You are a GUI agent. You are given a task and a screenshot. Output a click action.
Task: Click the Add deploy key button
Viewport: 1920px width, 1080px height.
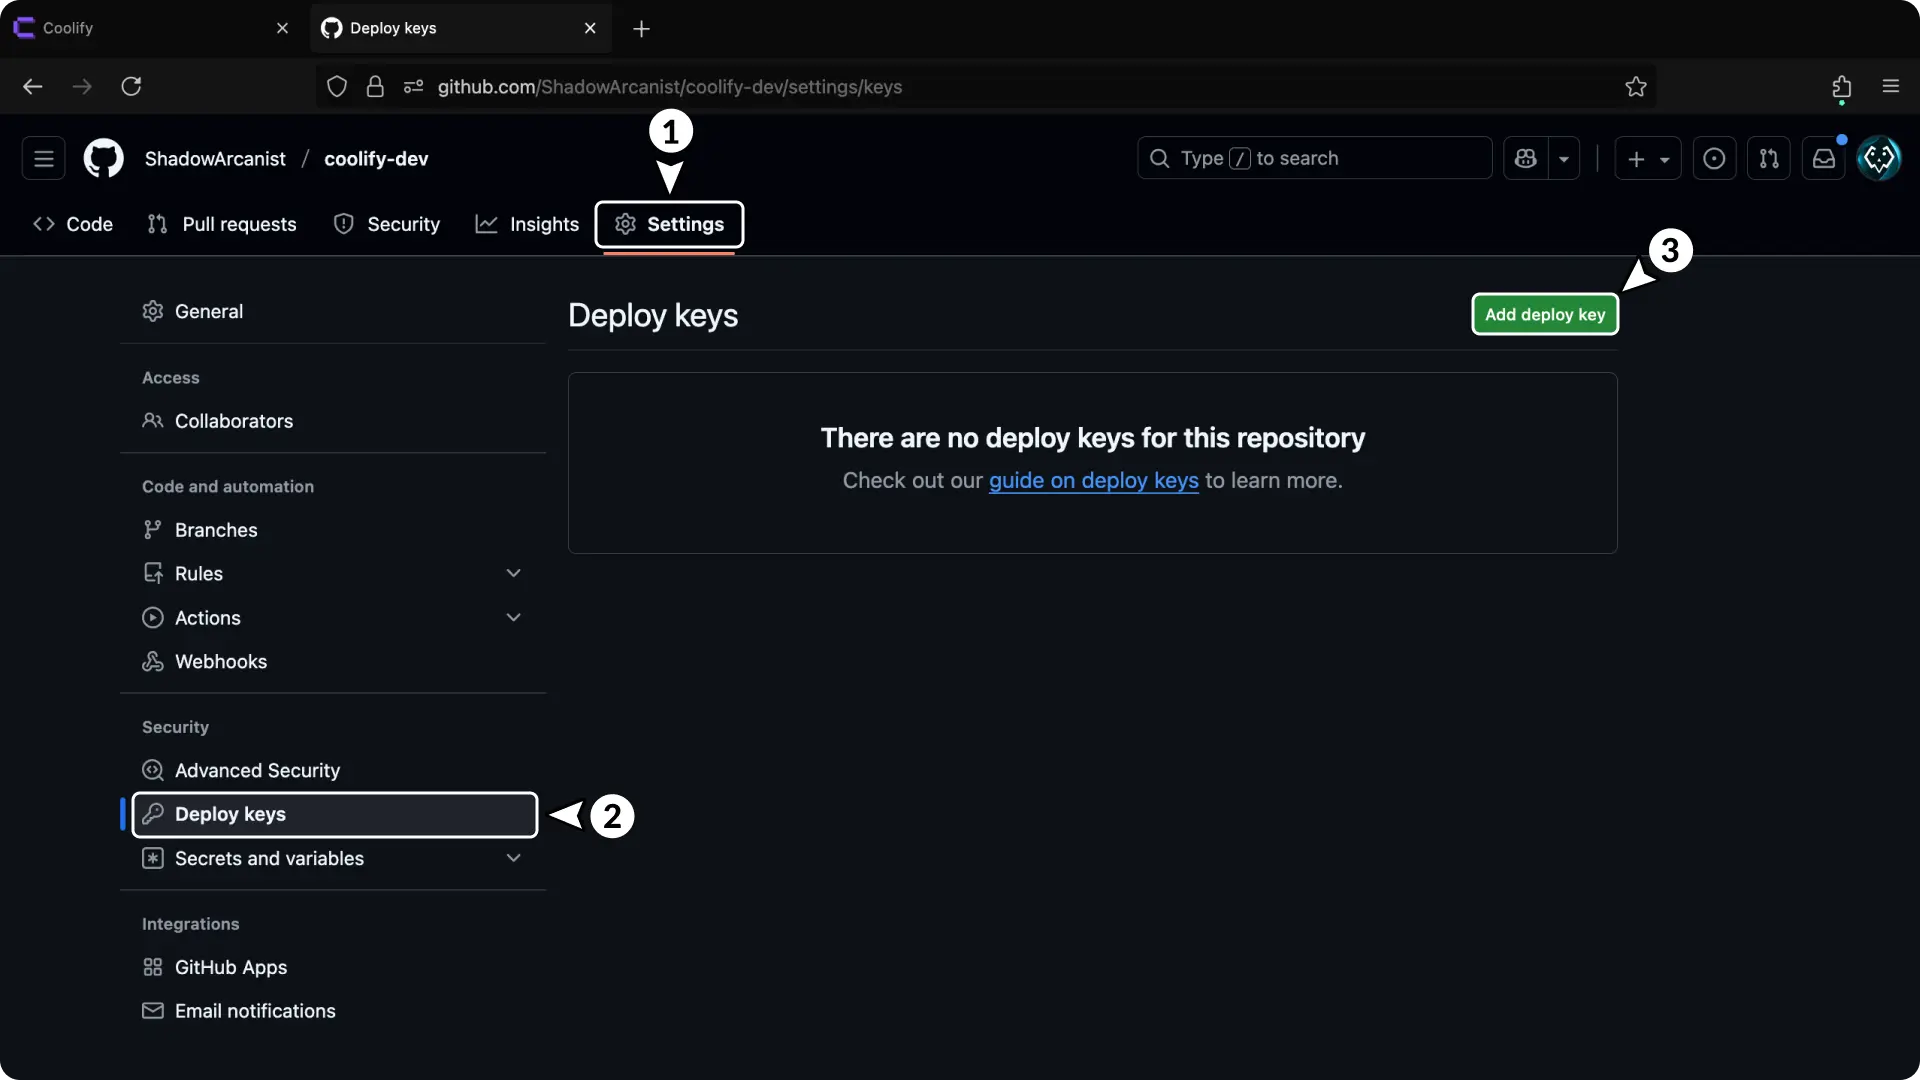pyautogui.click(x=1544, y=315)
